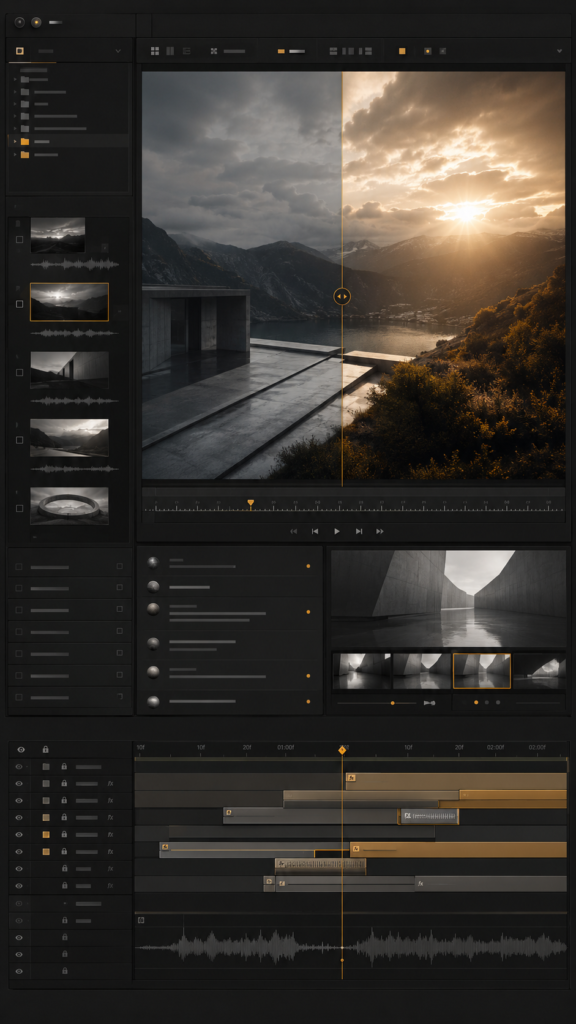Select the first pagination dot below the filmstrip

(x=476, y=703)
